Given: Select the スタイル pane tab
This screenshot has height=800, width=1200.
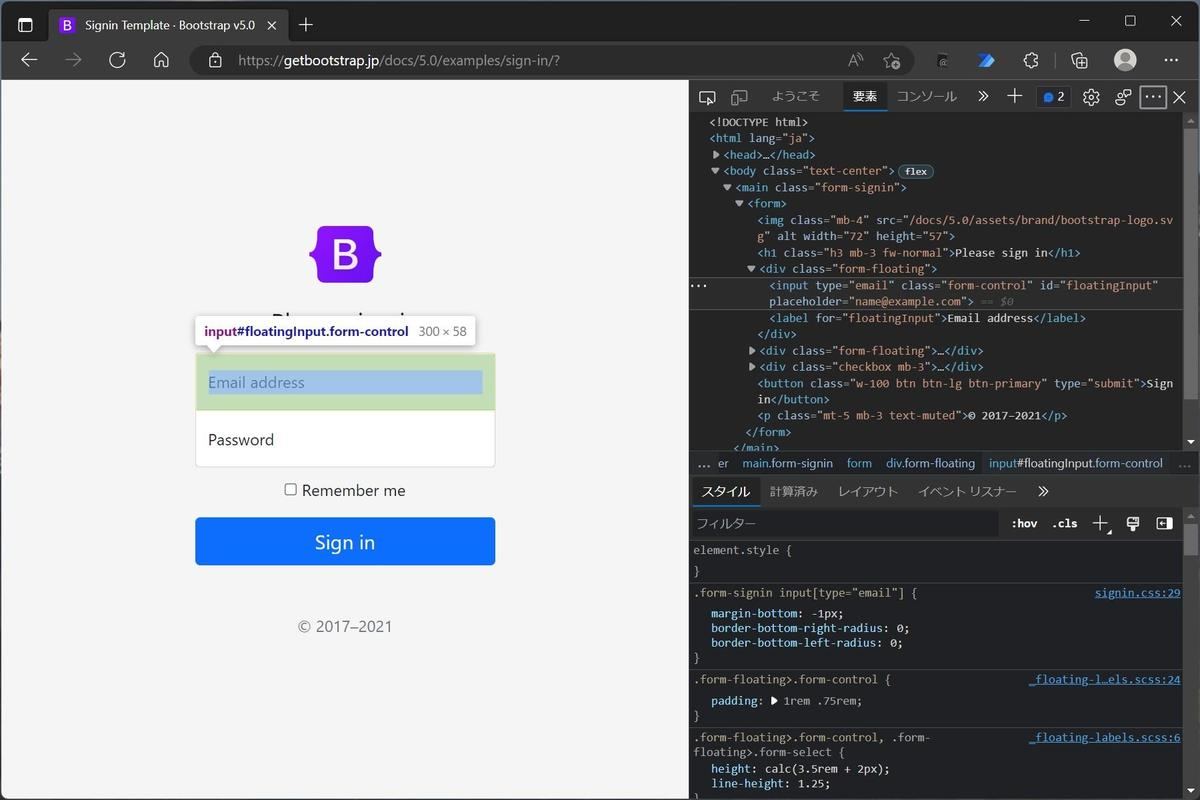Looking at the screenshot, I should [x=725, y=491].
